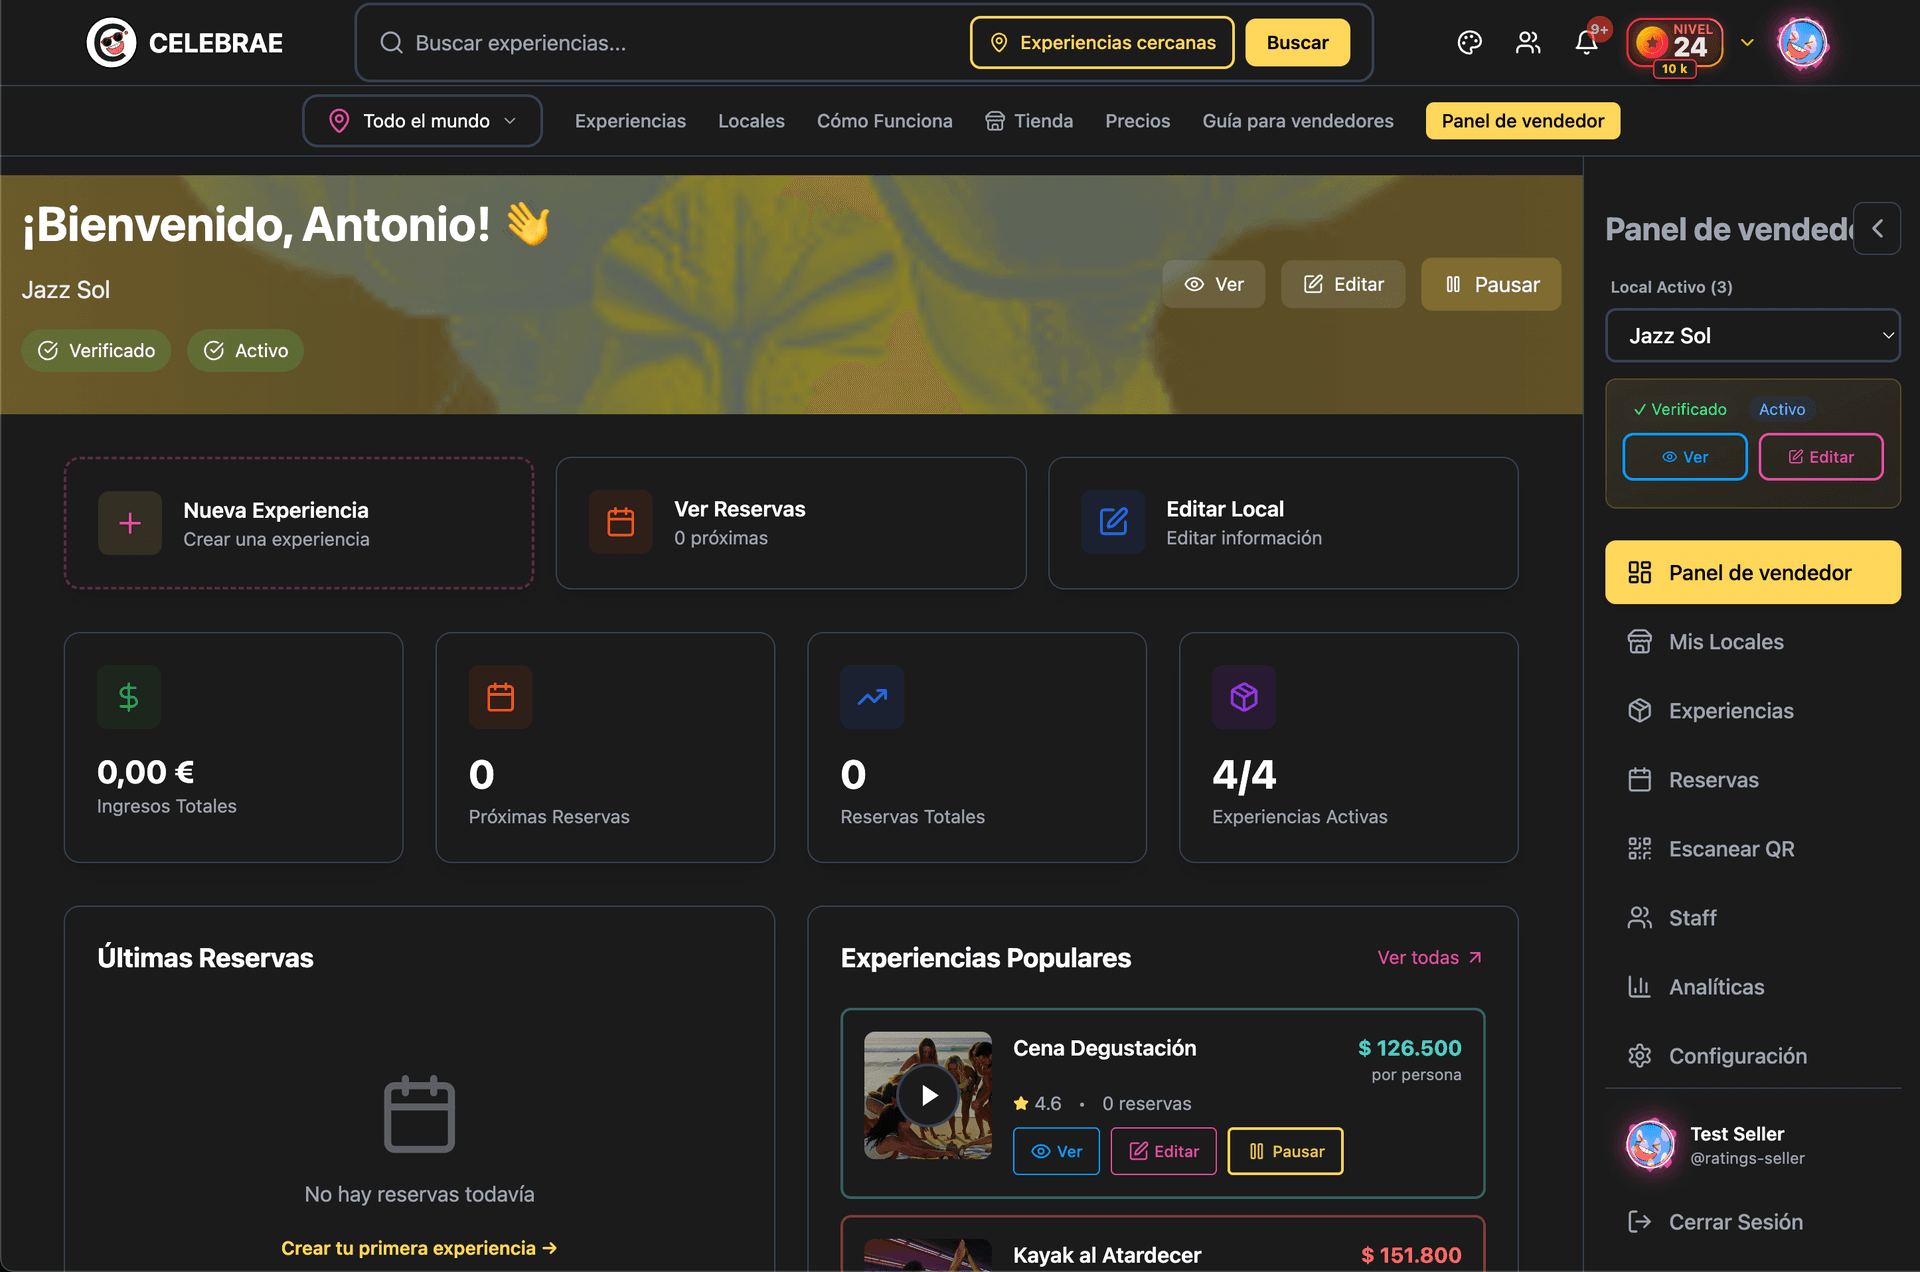Click the trend arrow Reservas Totales icon

[872, 697]
